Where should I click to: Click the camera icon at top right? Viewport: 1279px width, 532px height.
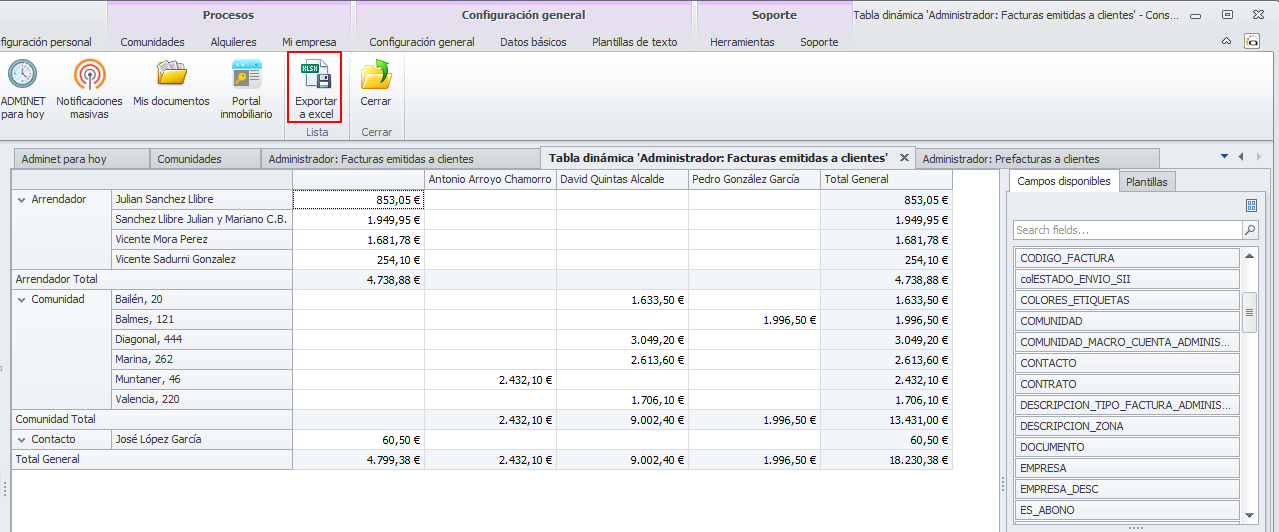[x=1251, y=41]
